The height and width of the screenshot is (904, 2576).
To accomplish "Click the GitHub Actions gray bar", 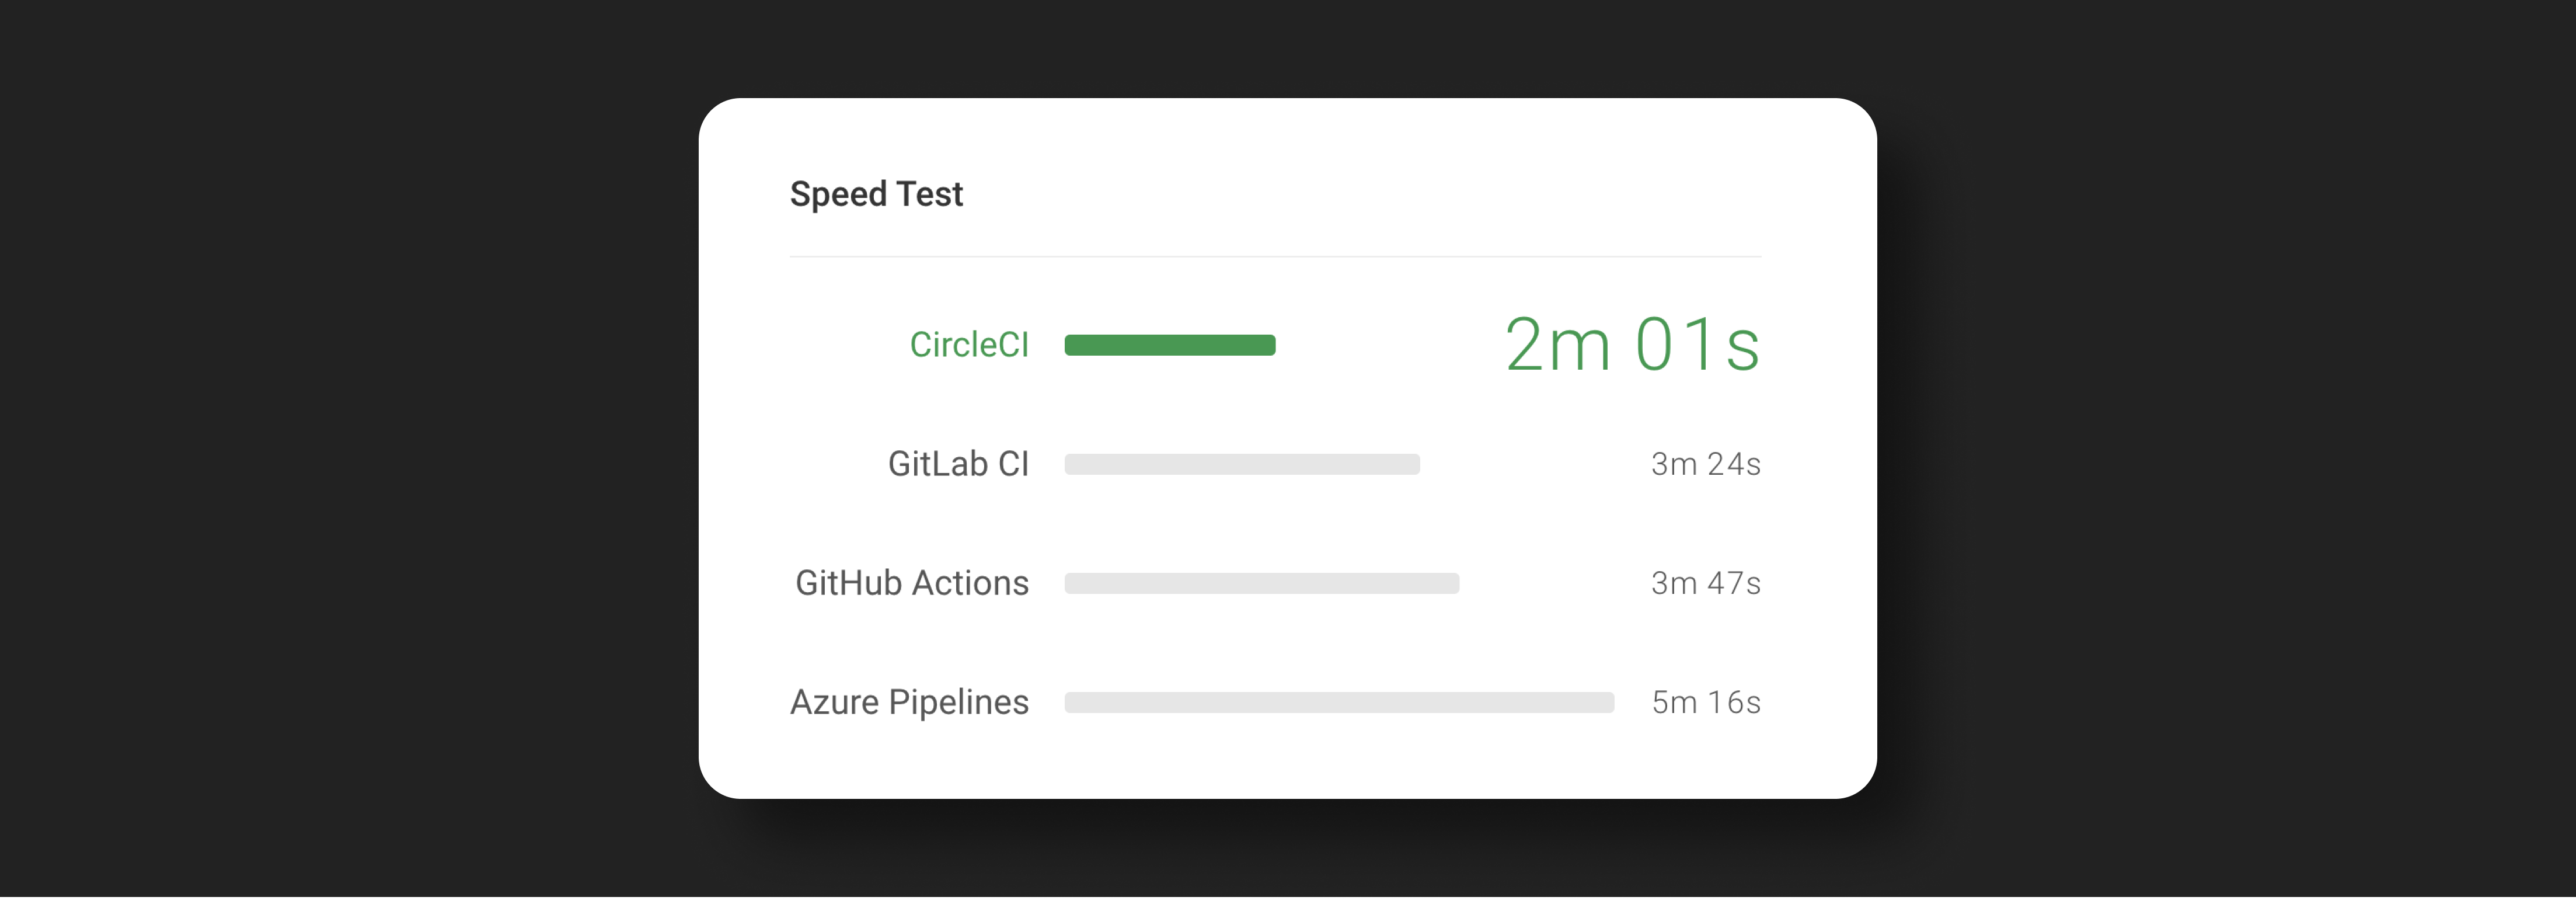I will point(1261,583).
